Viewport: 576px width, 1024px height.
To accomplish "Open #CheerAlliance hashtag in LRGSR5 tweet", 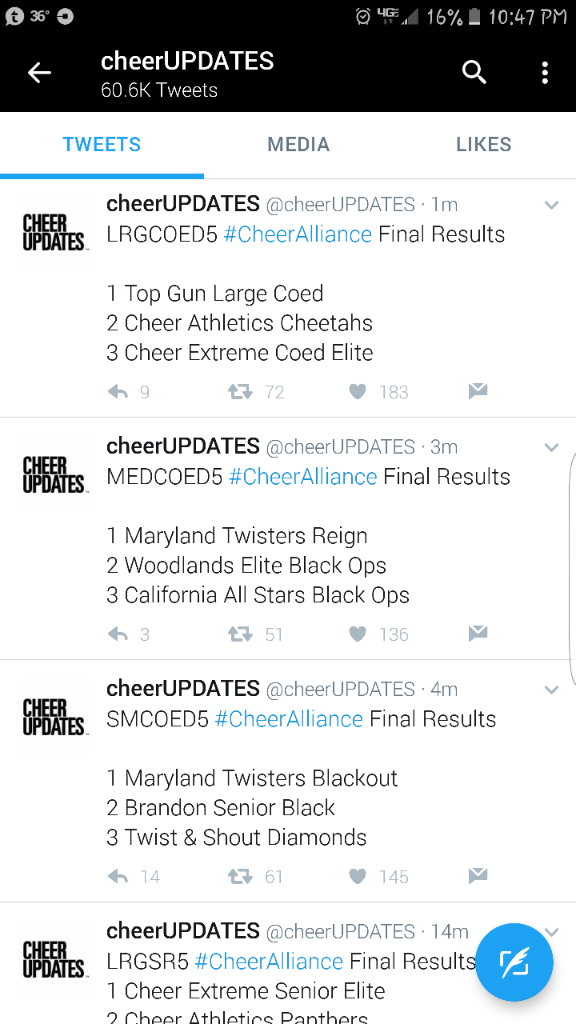I will [268, 961].
